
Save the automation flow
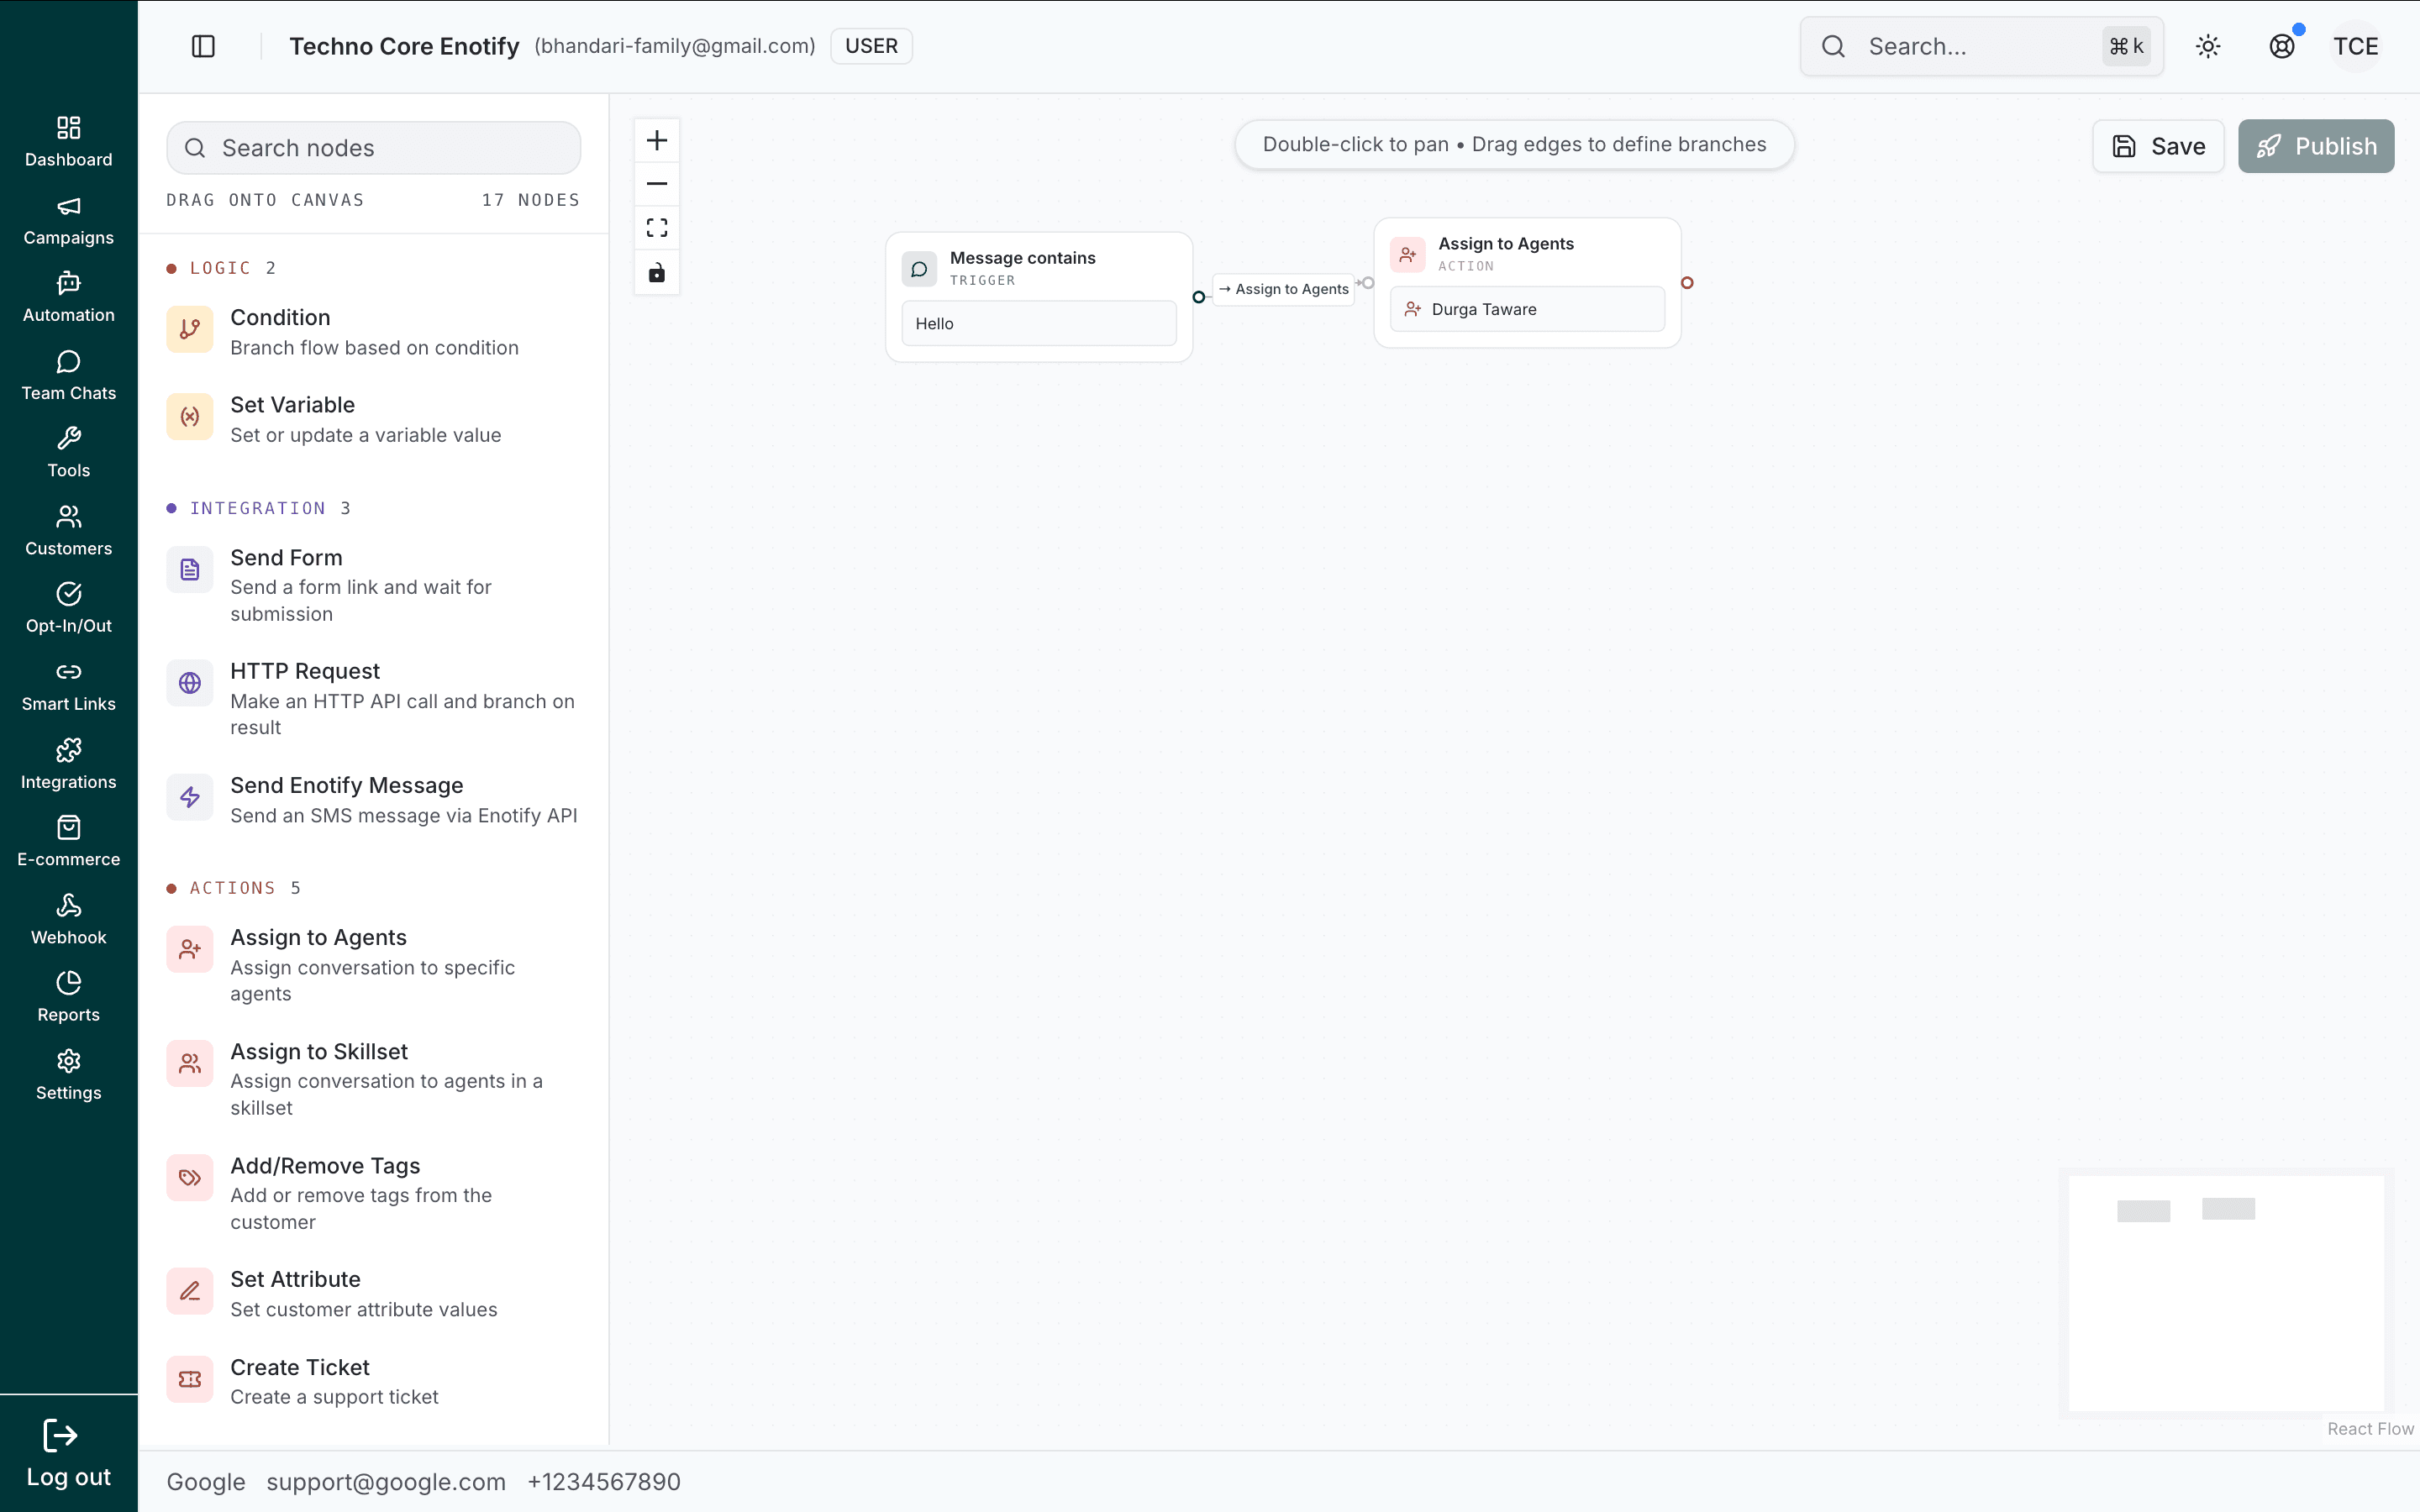(x=2158, y=146)
